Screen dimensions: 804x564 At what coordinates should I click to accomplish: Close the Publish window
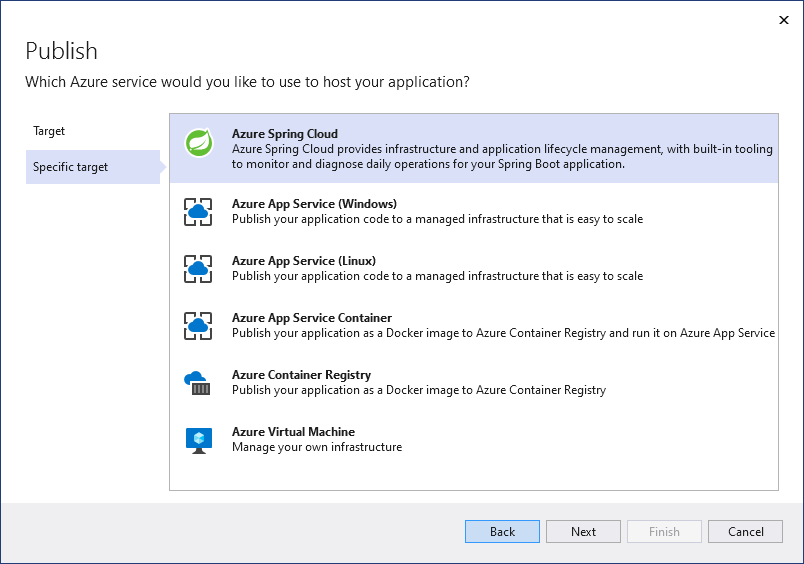[782, 19]
